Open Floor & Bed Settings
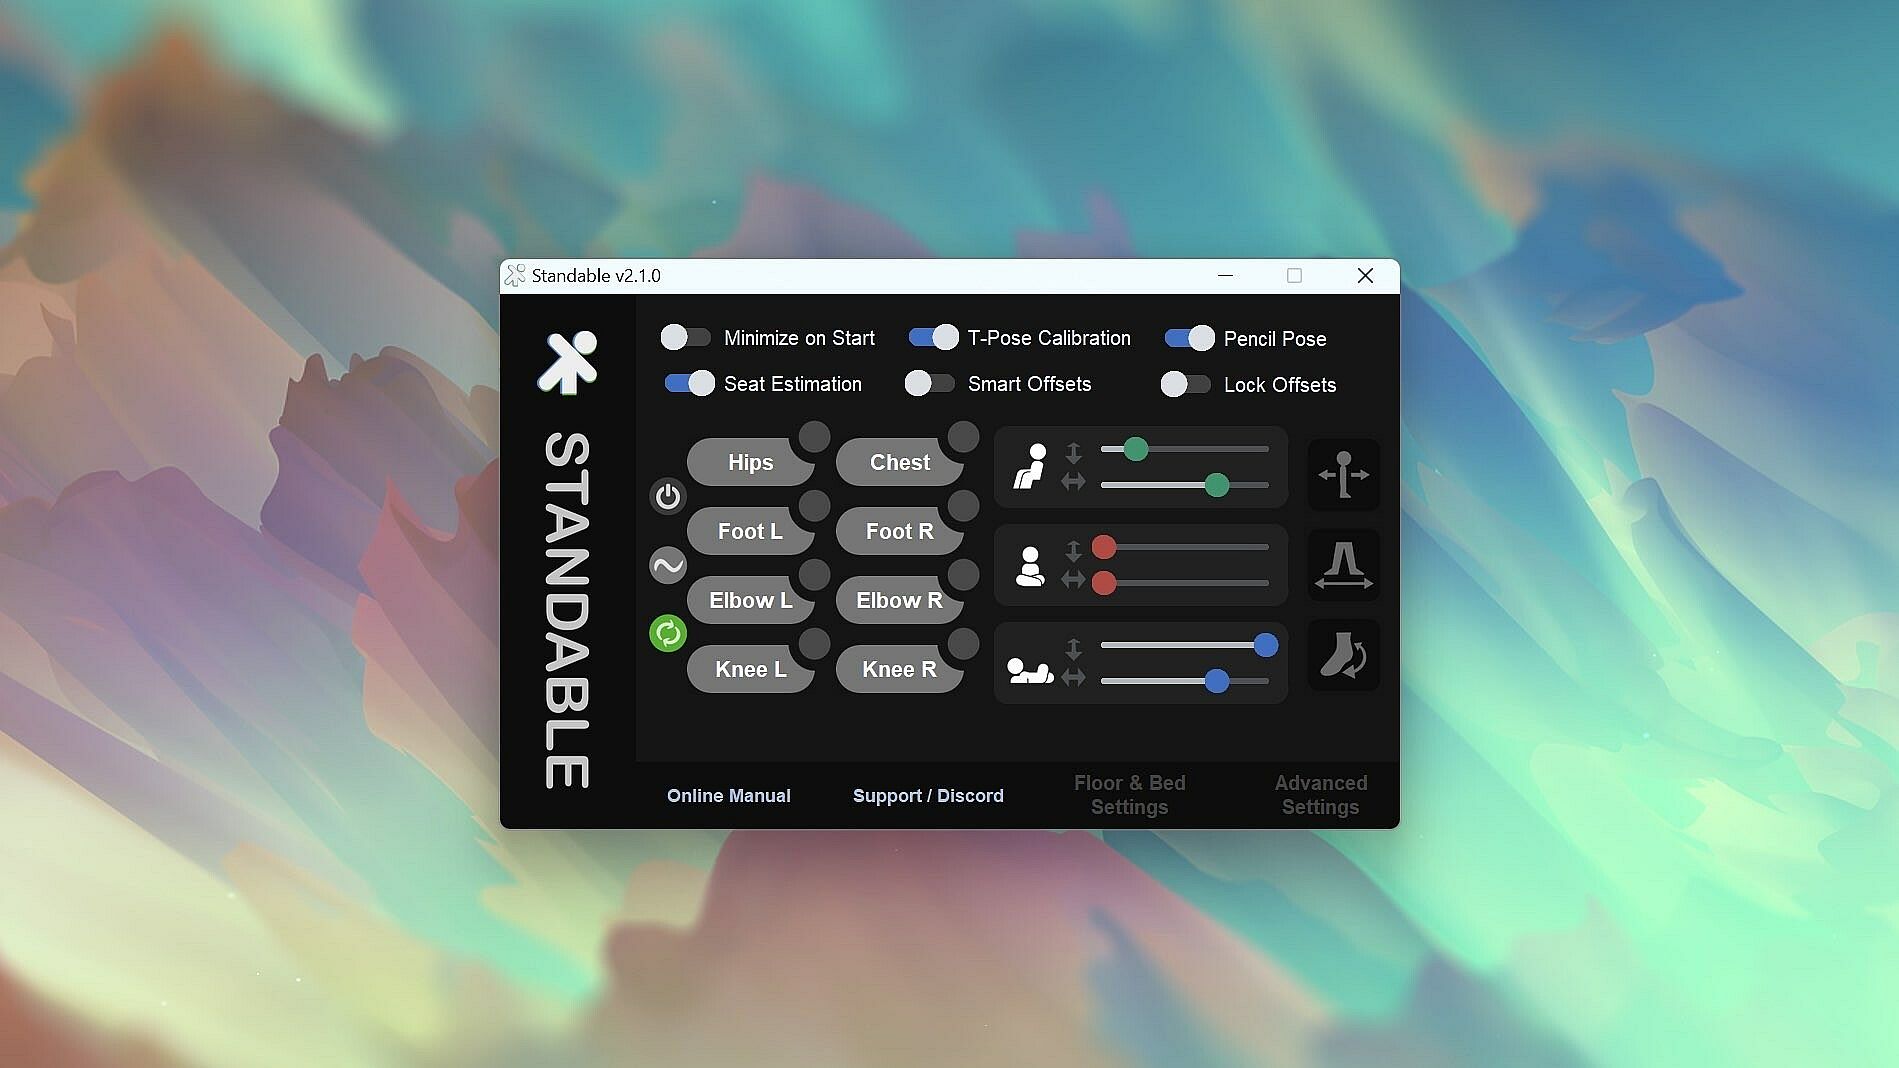Image resolution: width=1899 pixels, height=1068 pixels. pos(1130,795)
